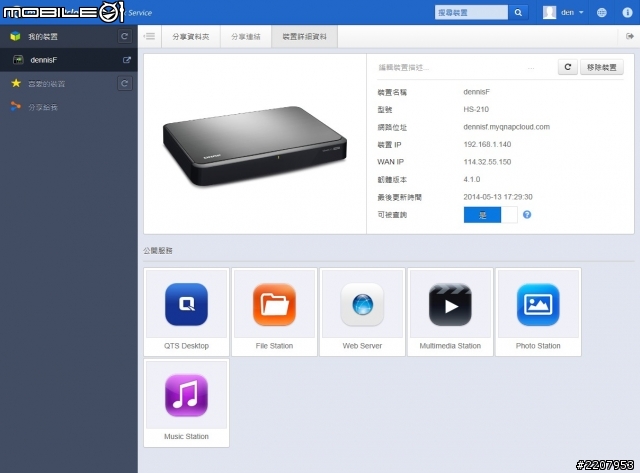Launch the File Station service

274,304
